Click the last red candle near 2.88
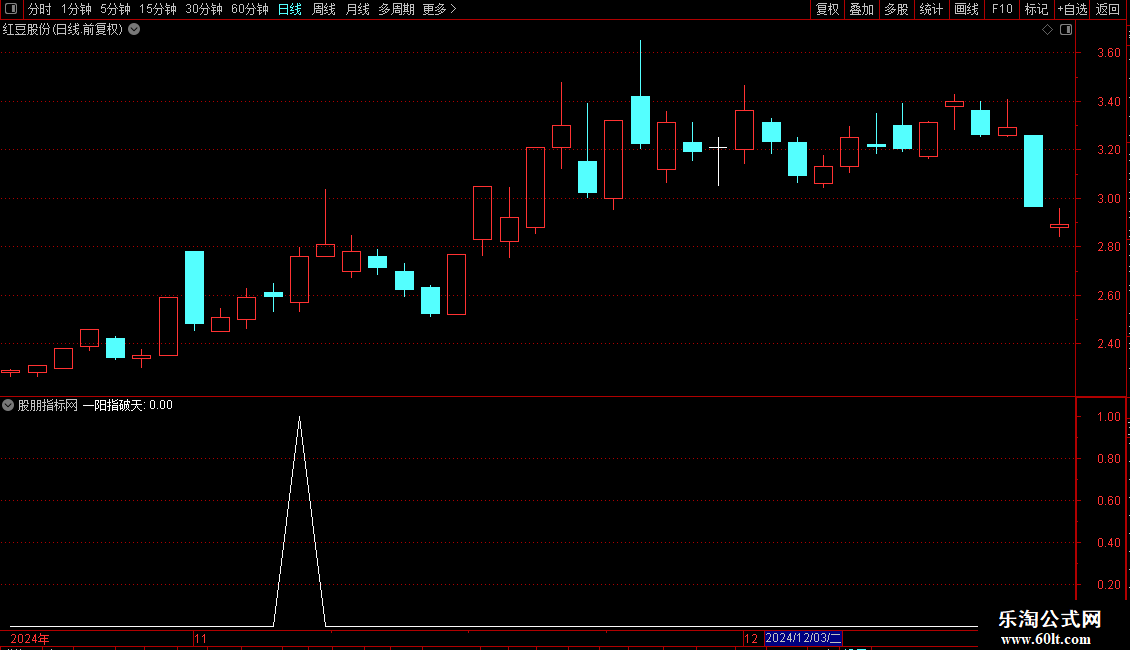The width and height of the screenshot is (1130, 650). [1059, 226]
